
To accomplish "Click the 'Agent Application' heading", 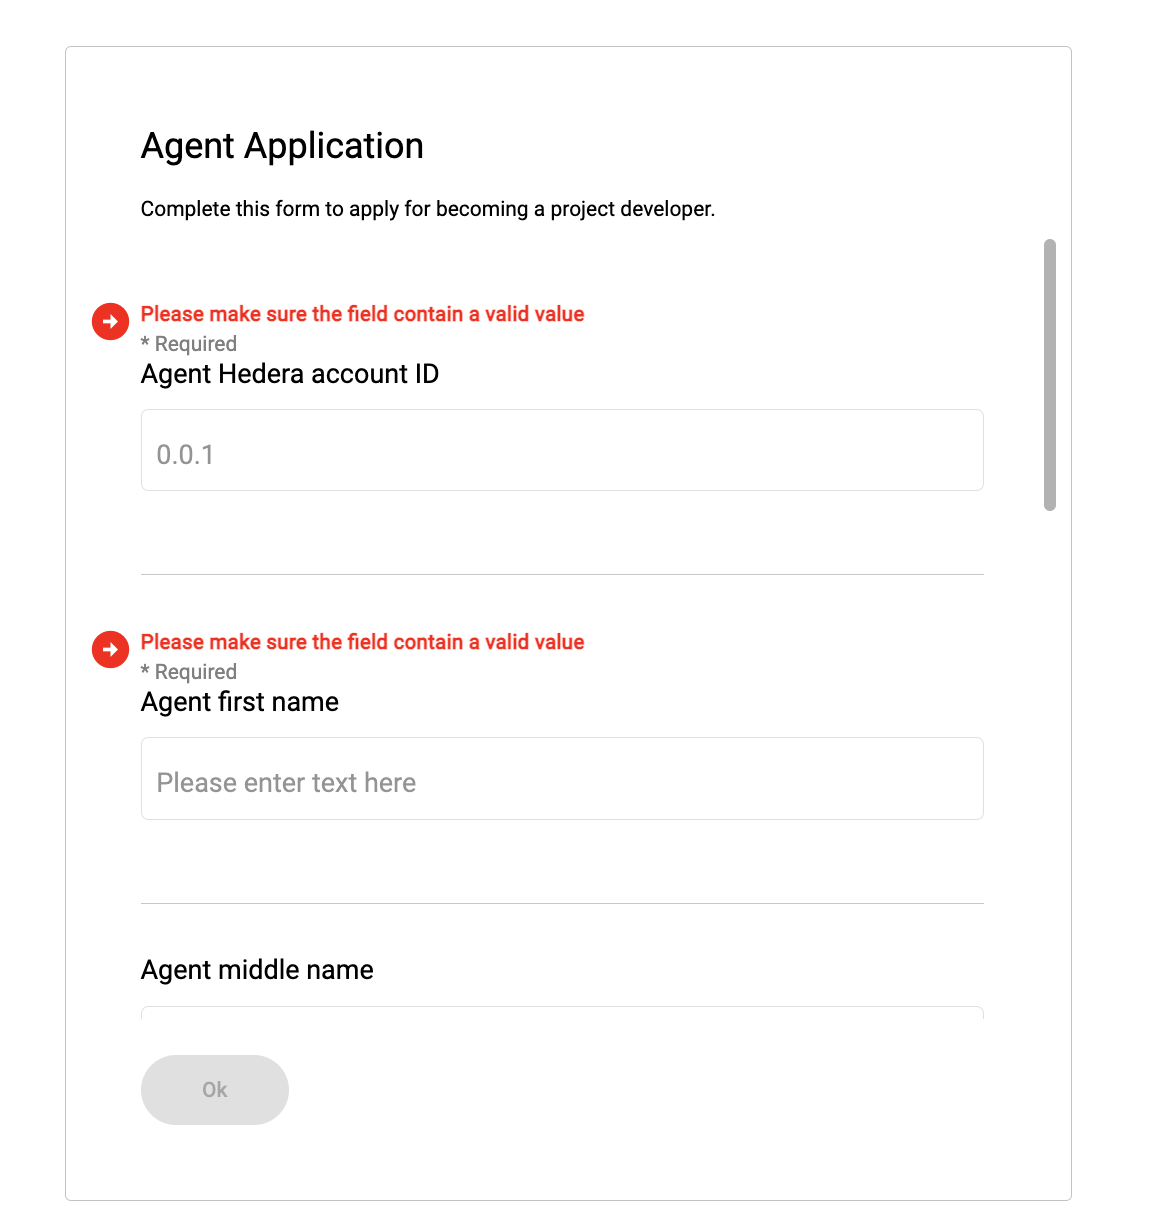I will [282, 146].
